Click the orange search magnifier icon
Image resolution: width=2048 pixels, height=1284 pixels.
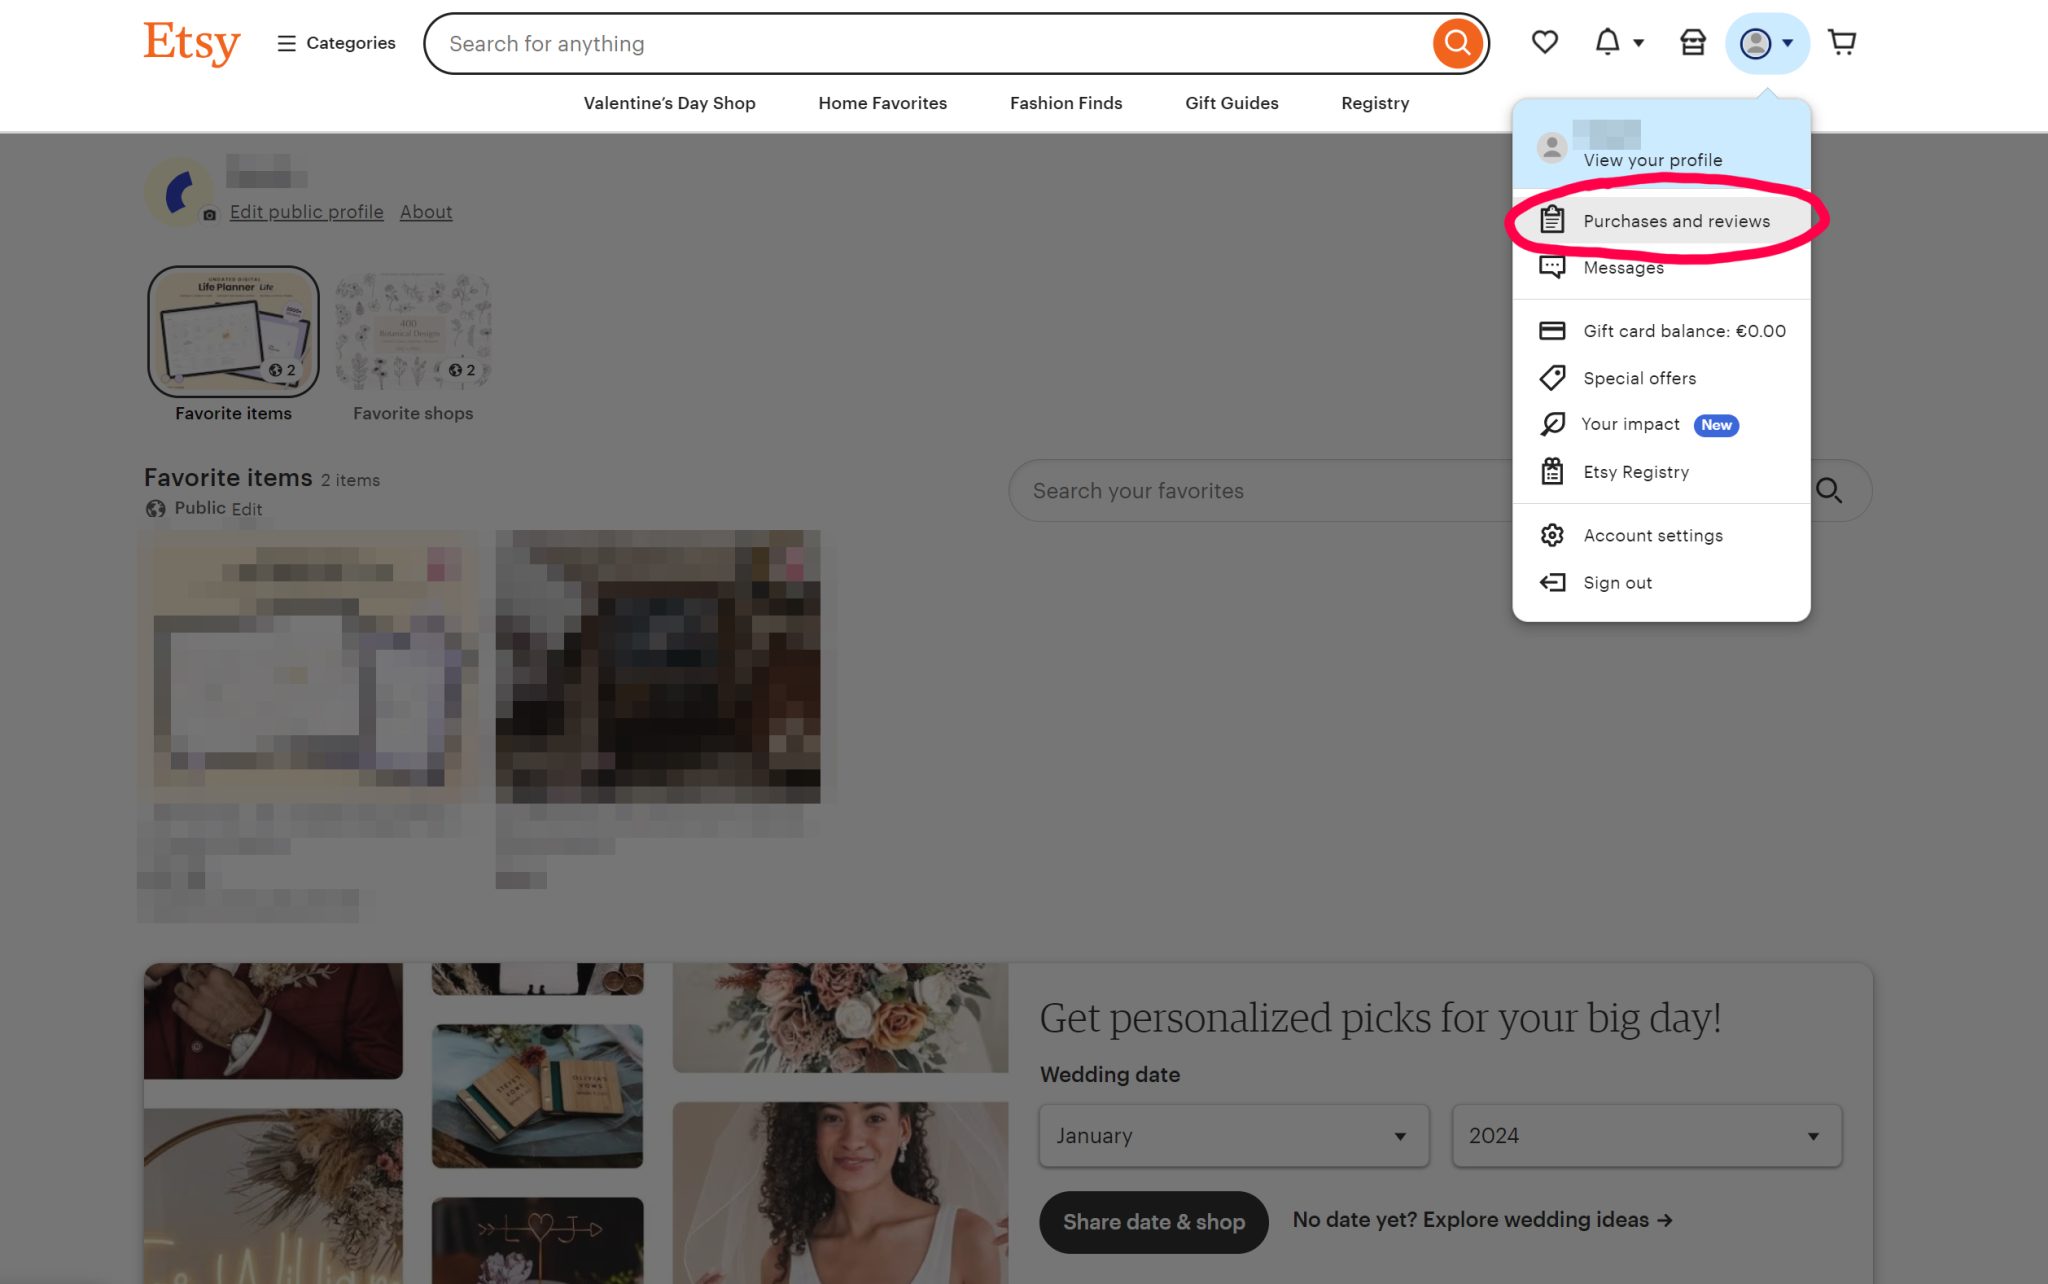pos(1456,43)
